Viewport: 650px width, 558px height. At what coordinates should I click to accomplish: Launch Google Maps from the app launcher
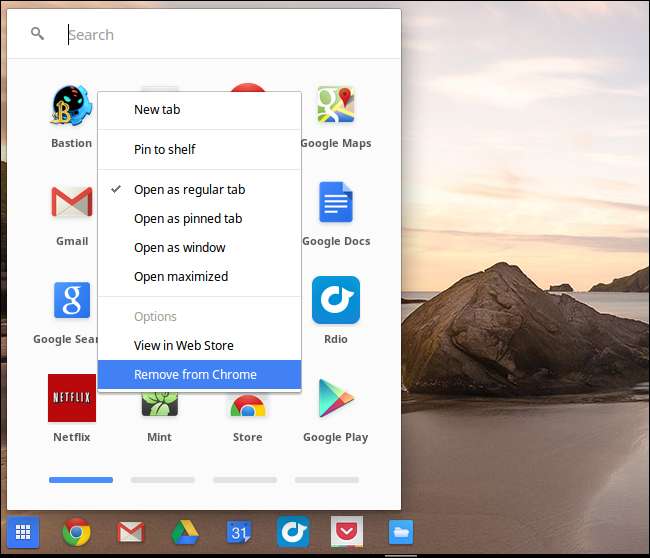click(x=335, y=106)
